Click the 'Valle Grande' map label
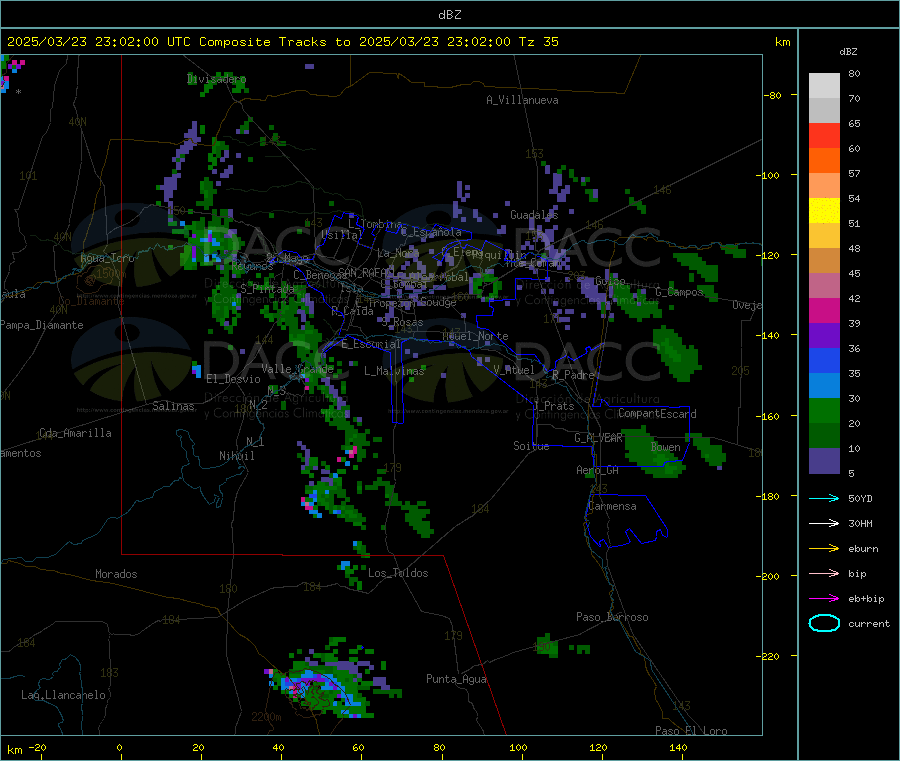900x761 pixels. [297, 368]
